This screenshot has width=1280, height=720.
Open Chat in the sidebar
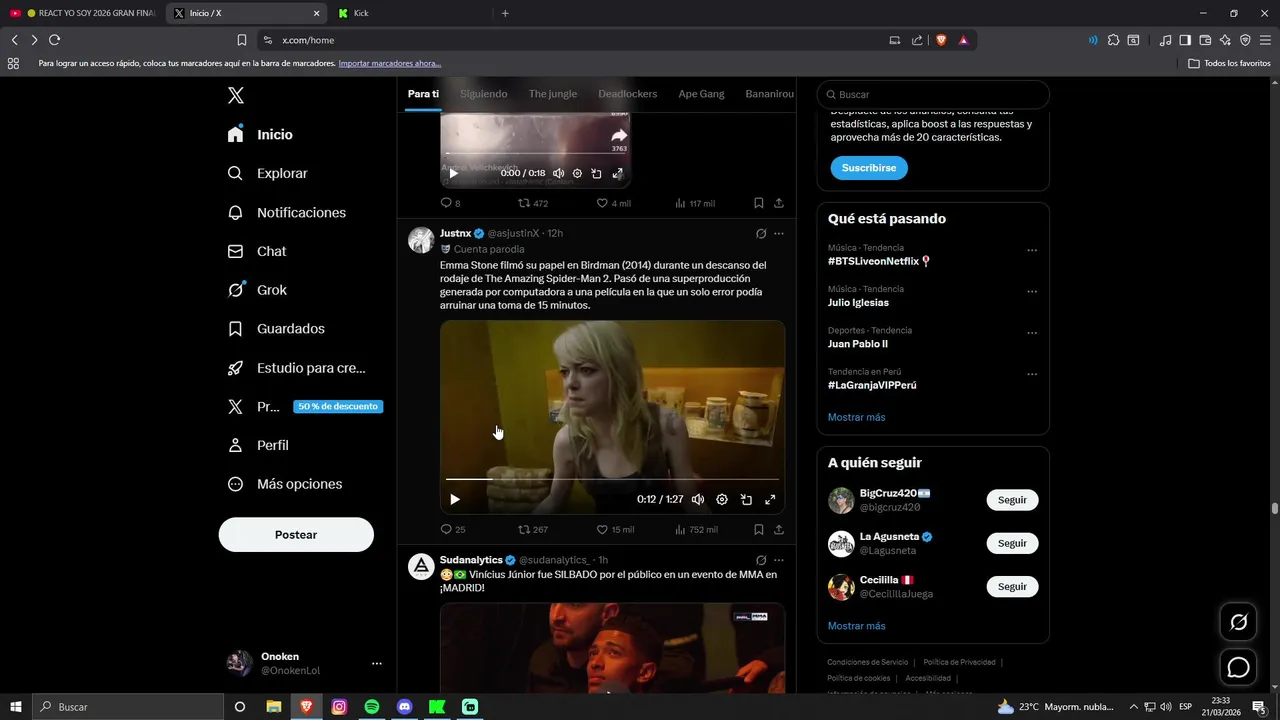coord(256,251)
